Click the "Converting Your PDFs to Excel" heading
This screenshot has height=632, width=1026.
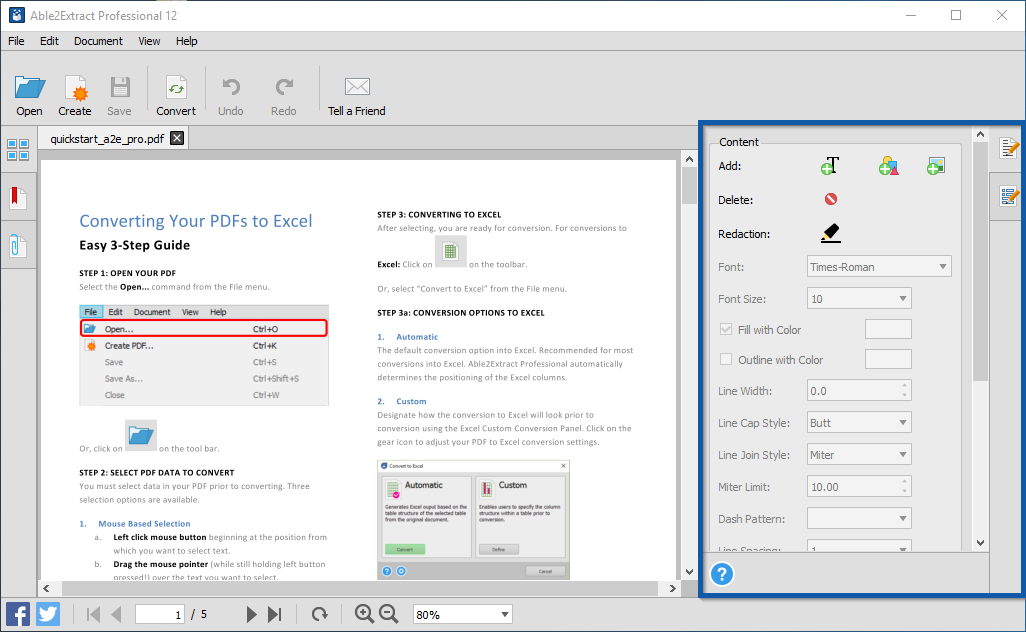[x=196, y=221]
